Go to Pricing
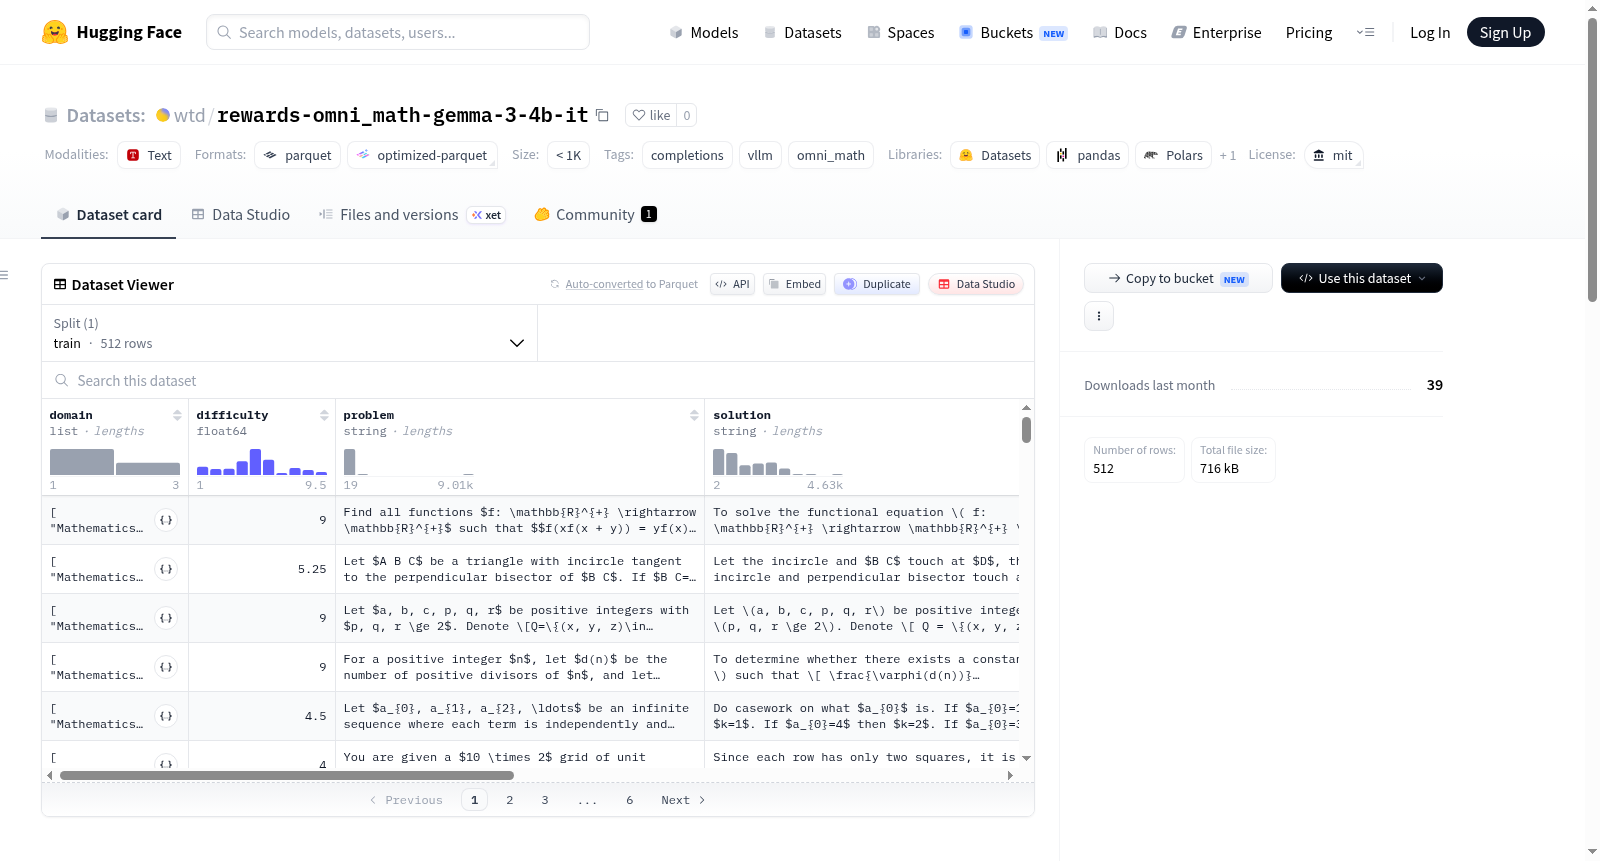Viewport: 1600px width, 861px height. click(x=1309, y=32)
